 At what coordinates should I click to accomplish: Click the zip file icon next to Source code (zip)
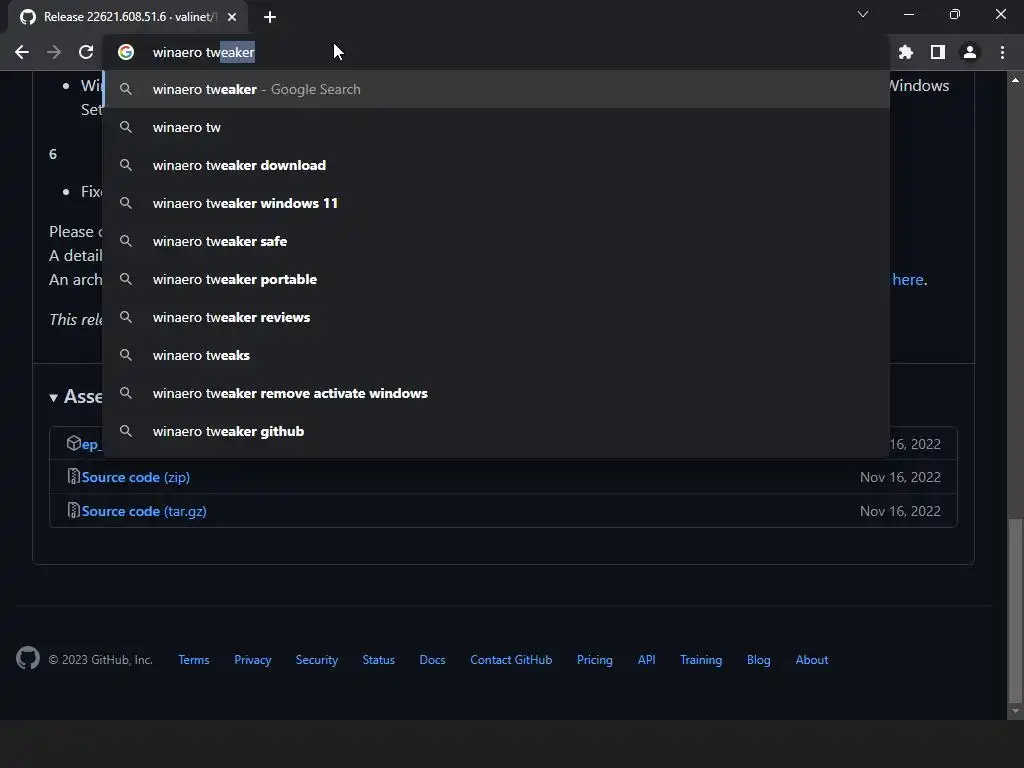73,477
